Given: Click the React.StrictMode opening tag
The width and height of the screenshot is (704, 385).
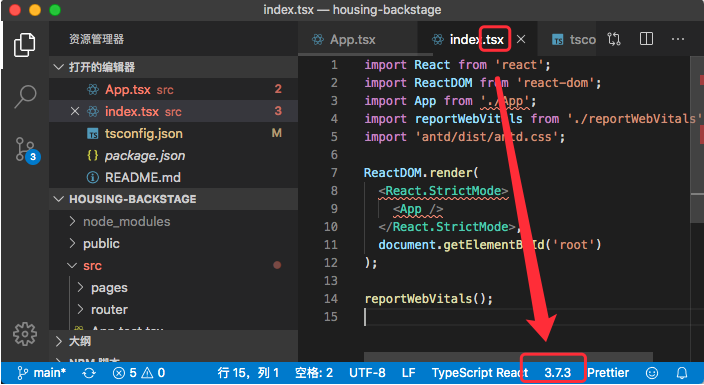Looking at the screenshot, I should tap(443, 191).
